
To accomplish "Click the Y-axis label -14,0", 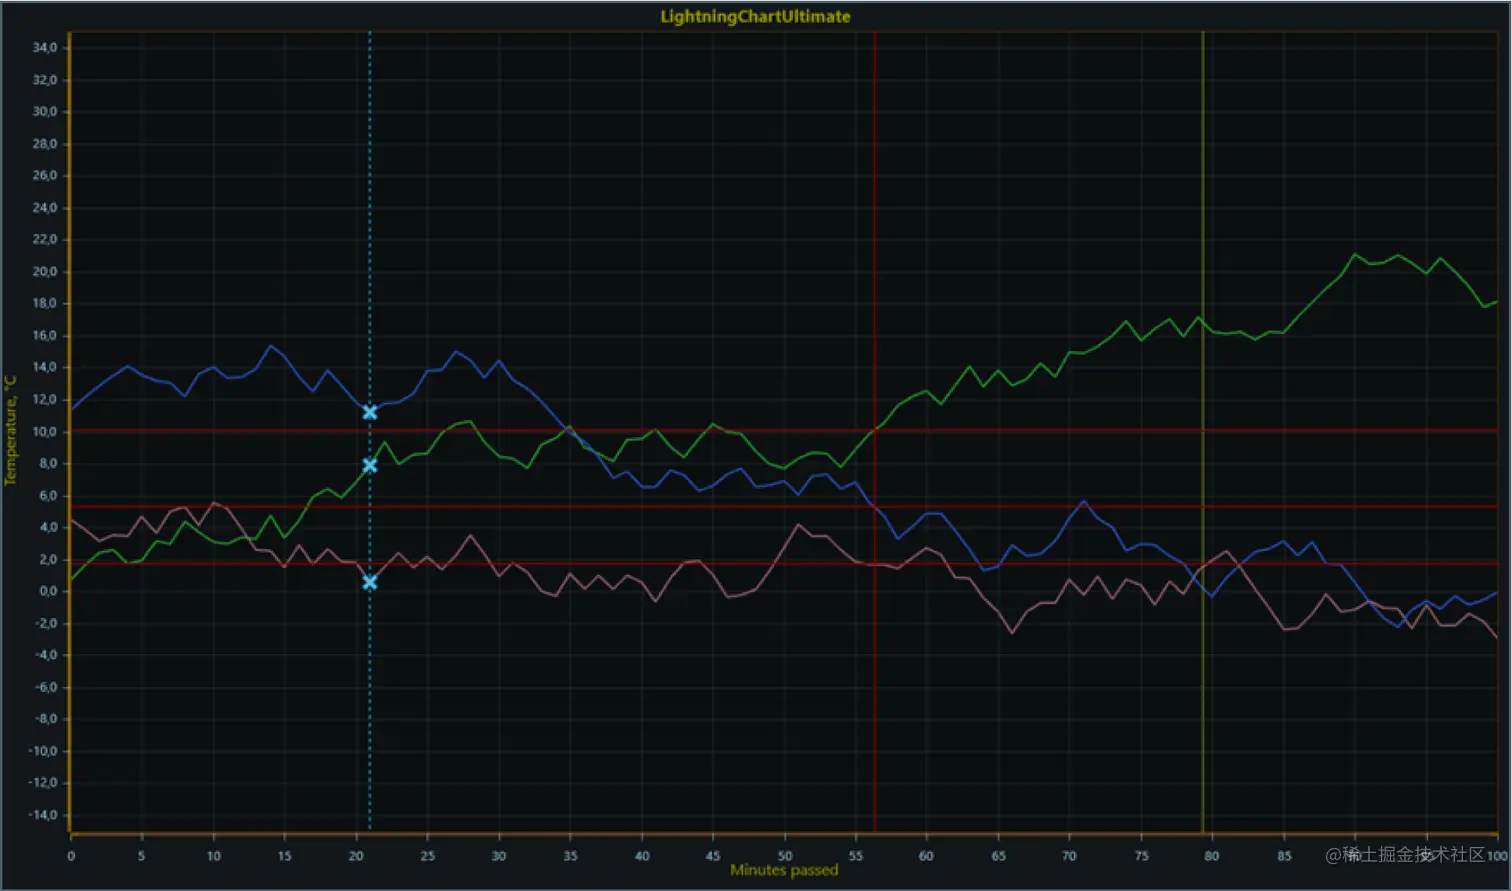I will (x=44, y=815).
